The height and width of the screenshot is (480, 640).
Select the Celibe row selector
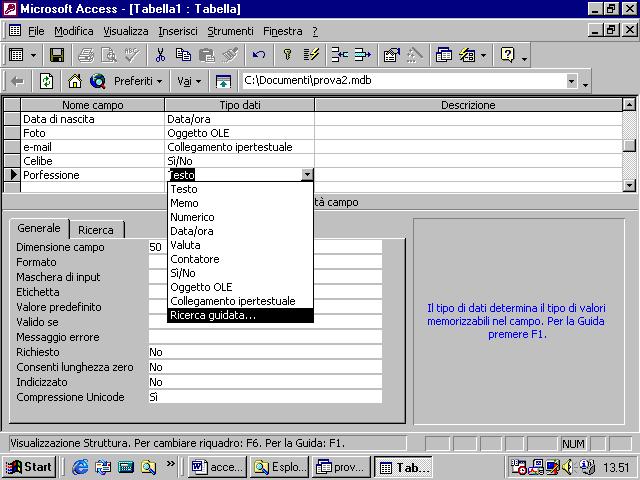coord(12,161)
